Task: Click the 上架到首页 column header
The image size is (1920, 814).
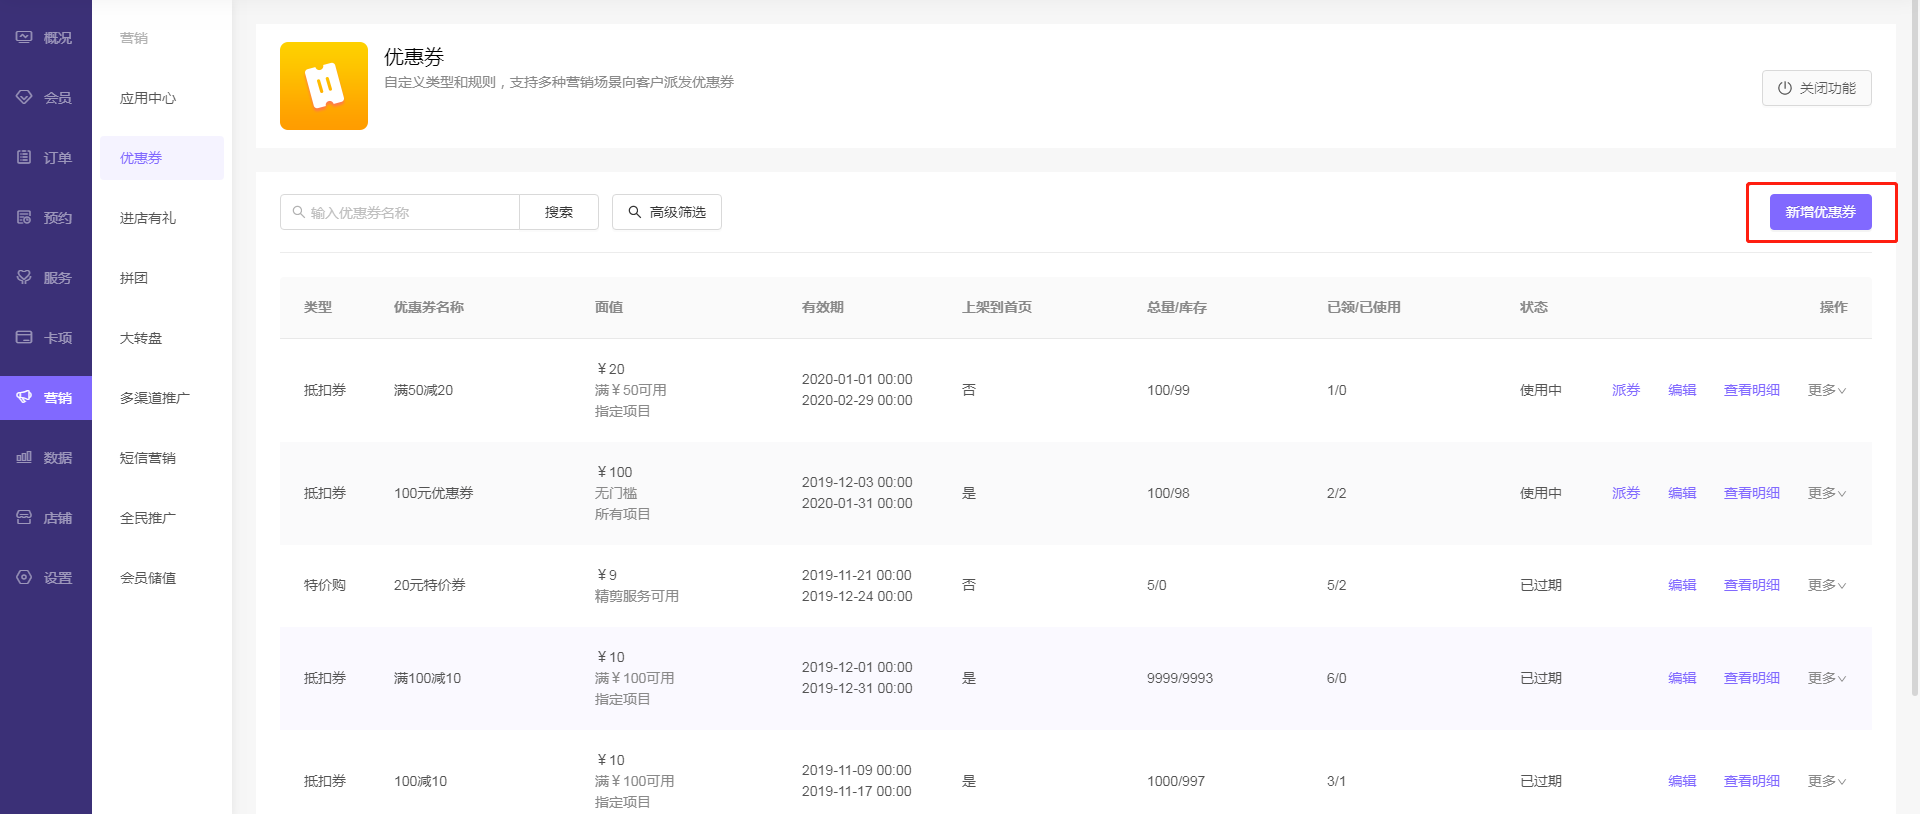Action: coord(997,307)
